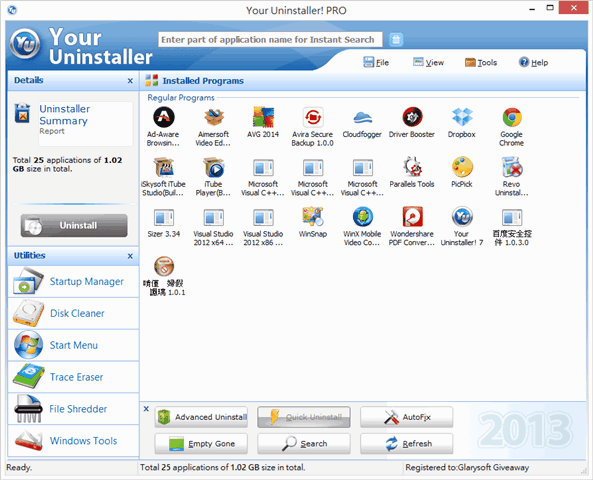The image size is (593, 480).
Task: Click the Refresh button
Action: [407, 444]
